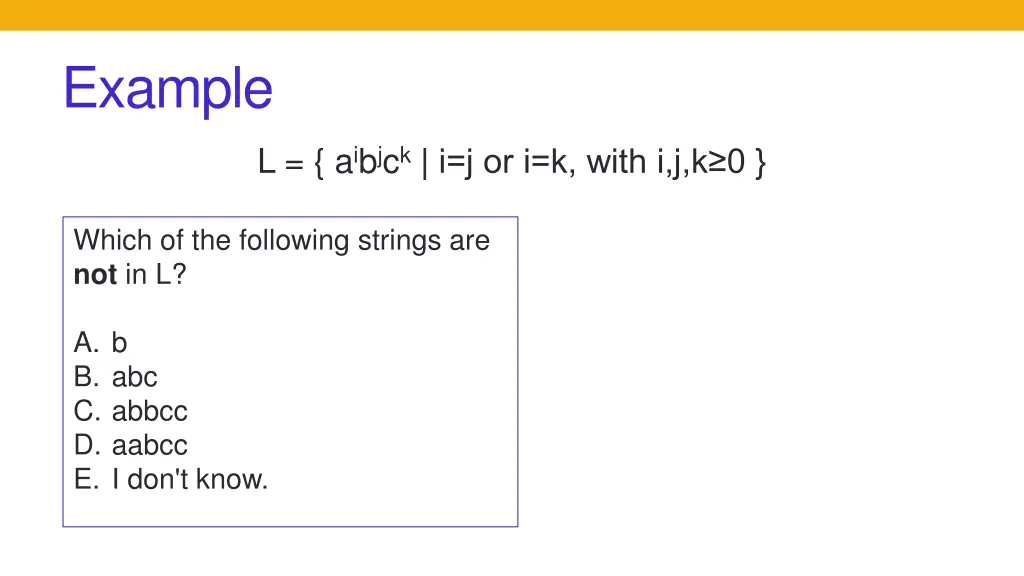Click the "L =" at formula start
This screenshot has width=1024, height=576.
[280, 162]
